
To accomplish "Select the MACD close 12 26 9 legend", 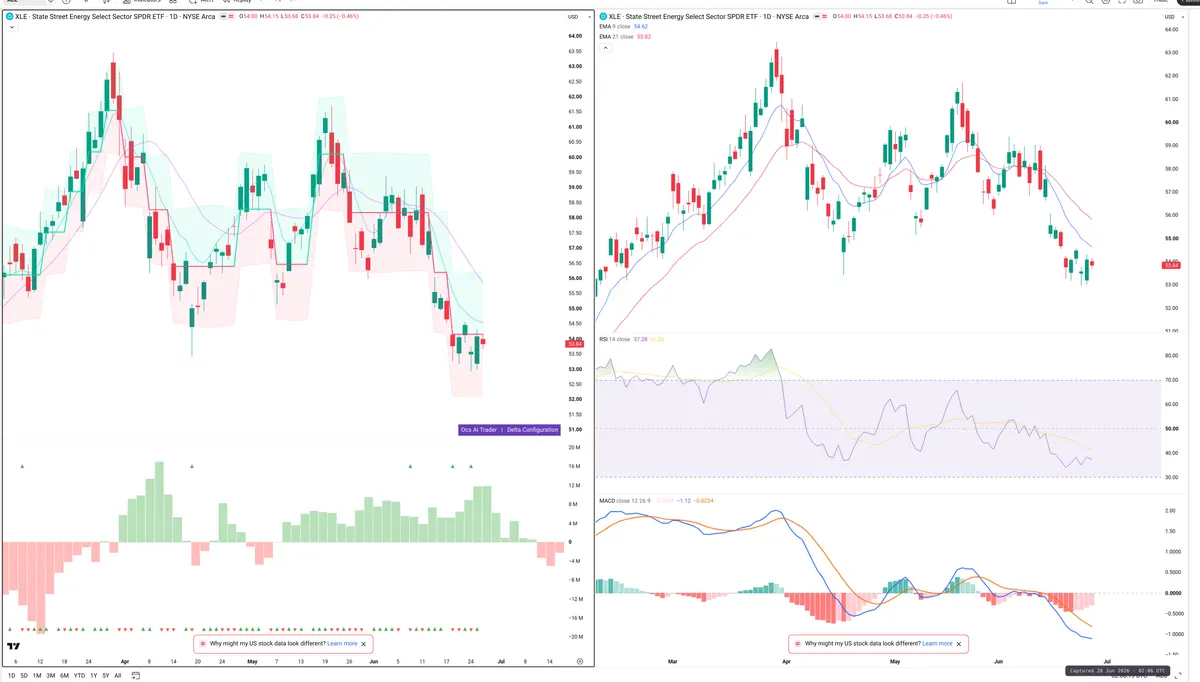I will [x=626, y=499].
